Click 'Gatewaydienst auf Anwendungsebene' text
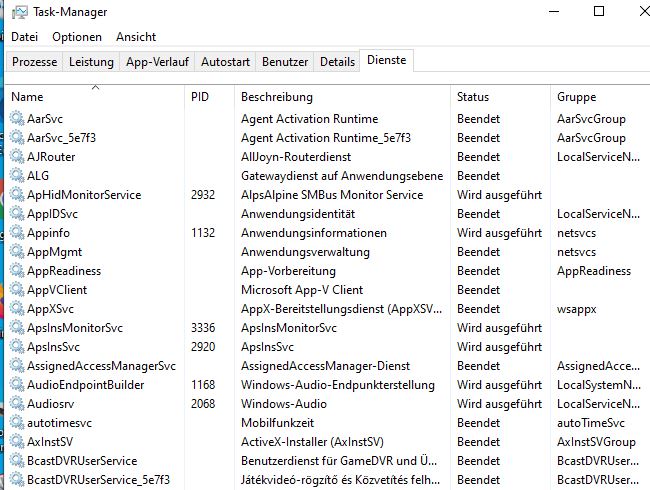650x490 pixels. [x=342, y=176]
